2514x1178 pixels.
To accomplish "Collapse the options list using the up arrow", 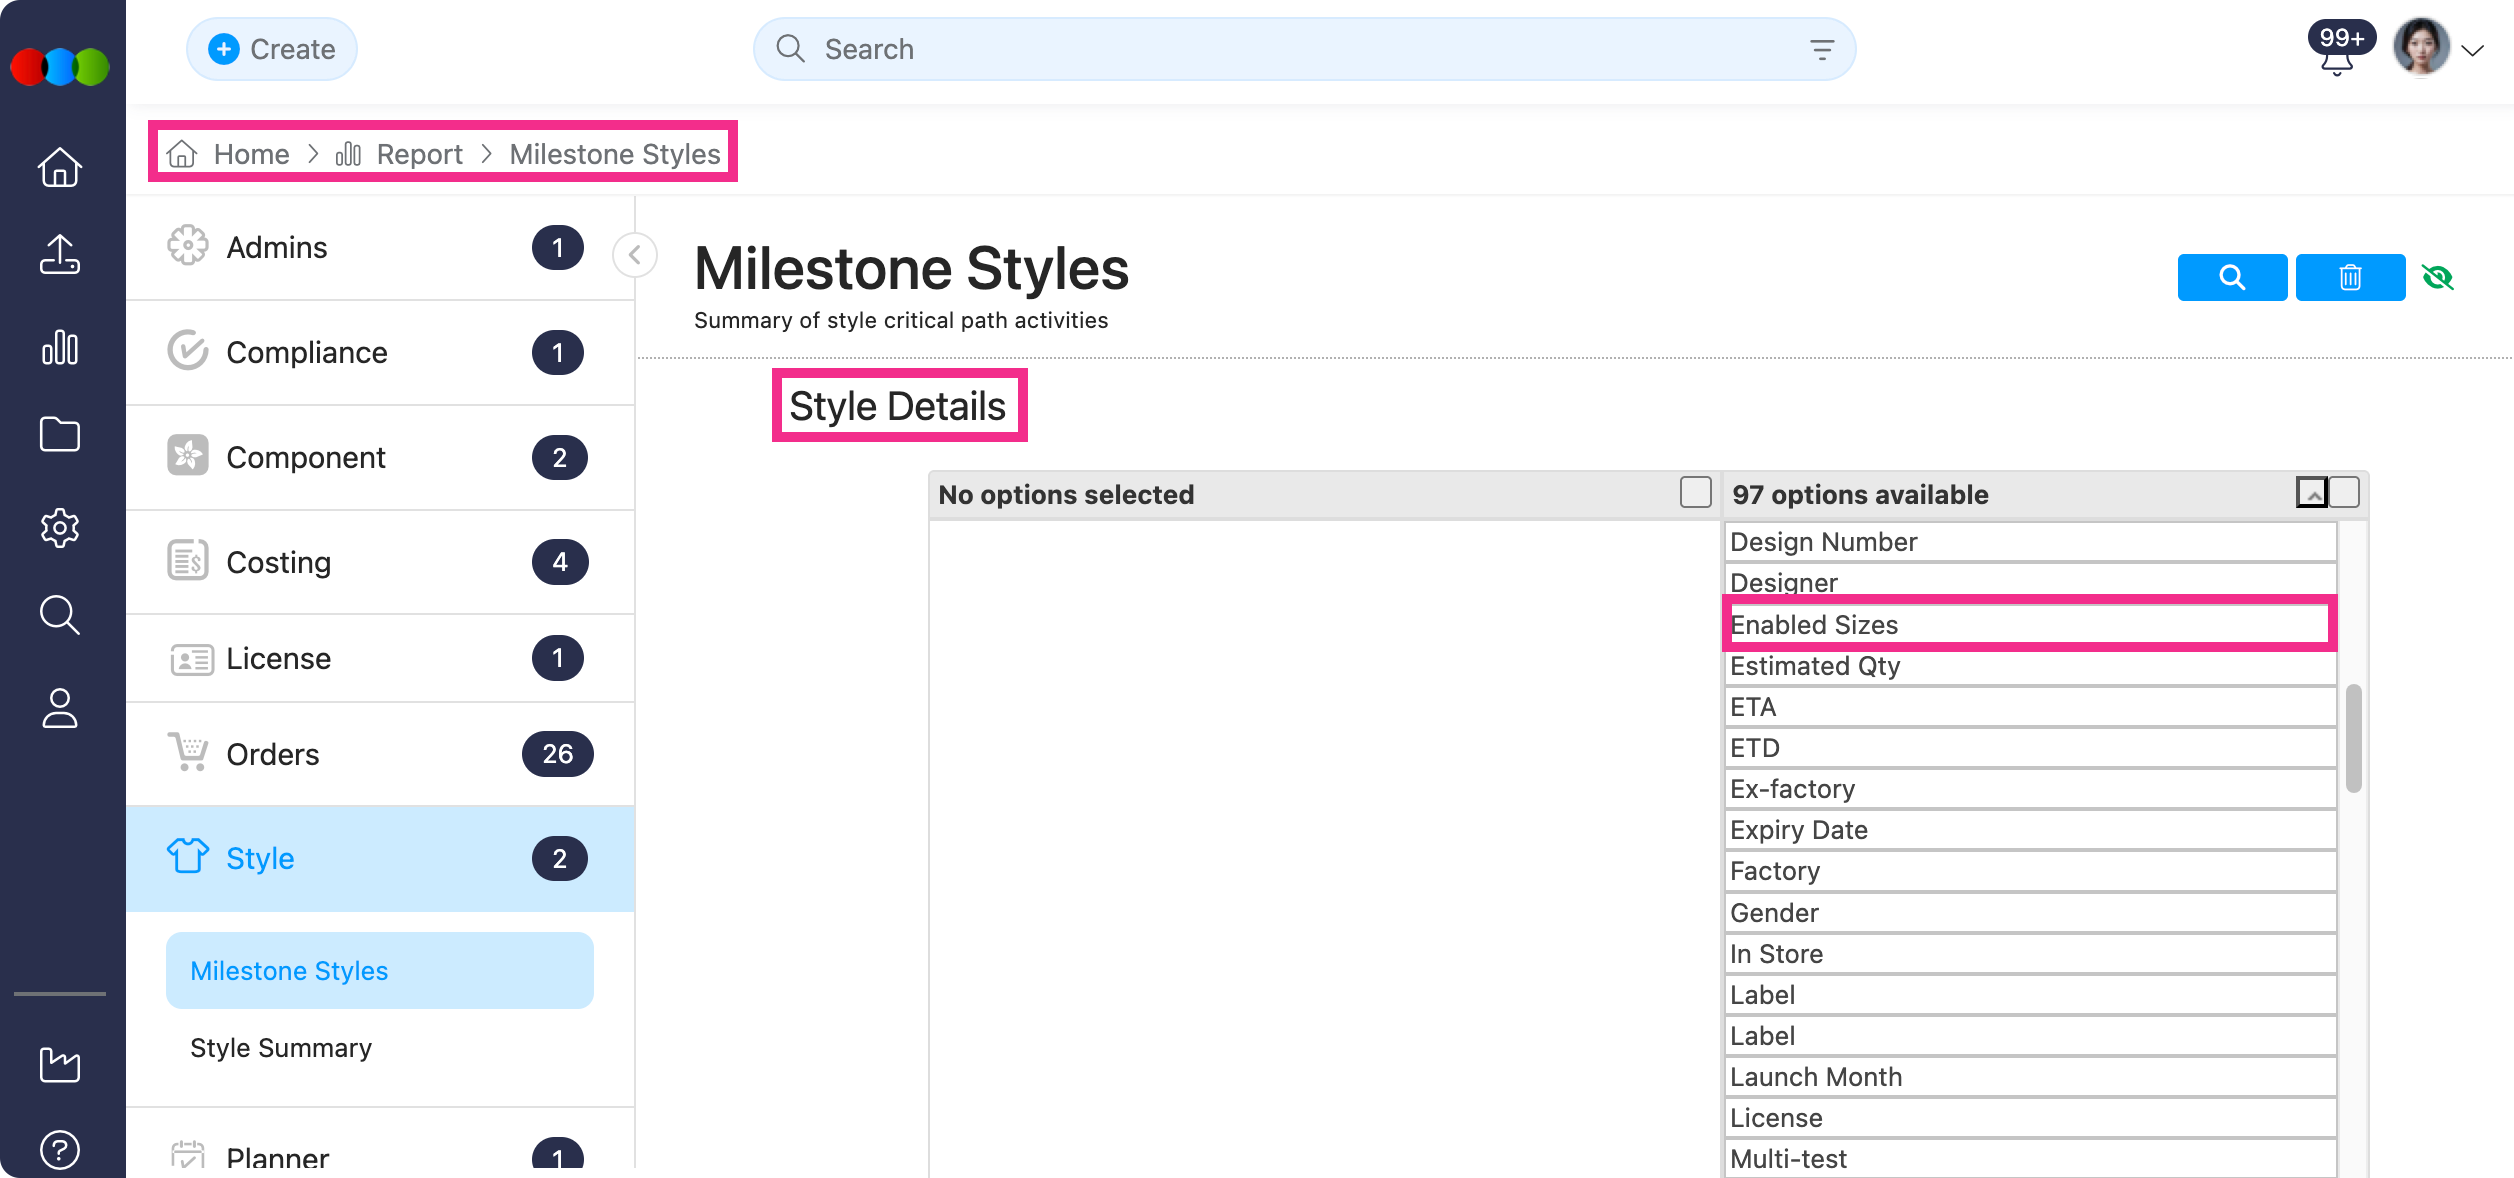I will [2313, 492].
